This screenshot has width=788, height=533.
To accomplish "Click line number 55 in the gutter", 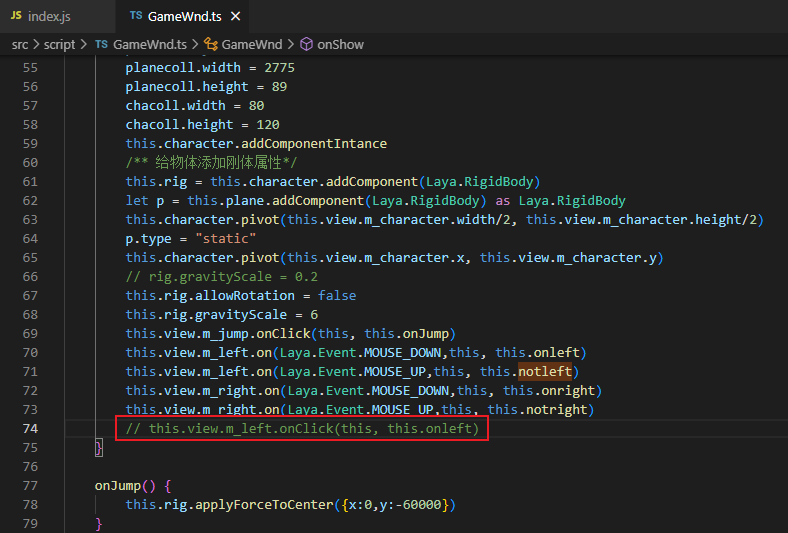I will tap(30, 67).
